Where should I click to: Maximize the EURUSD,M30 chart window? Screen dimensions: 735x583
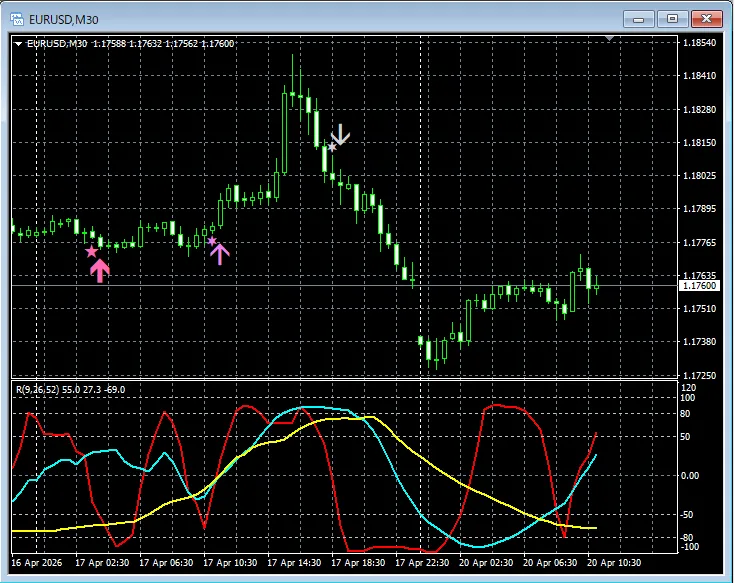coord(672,18)
